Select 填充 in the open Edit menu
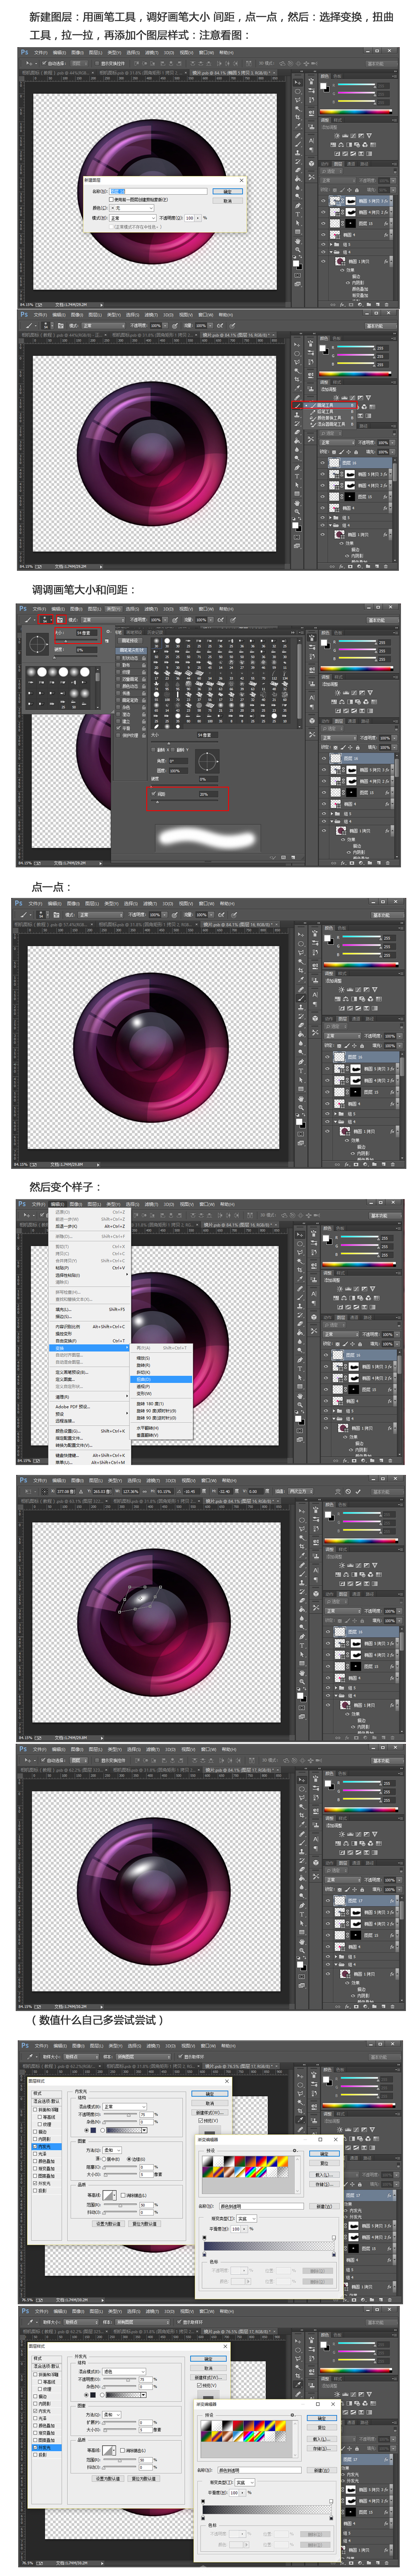 pos(91,1309)
